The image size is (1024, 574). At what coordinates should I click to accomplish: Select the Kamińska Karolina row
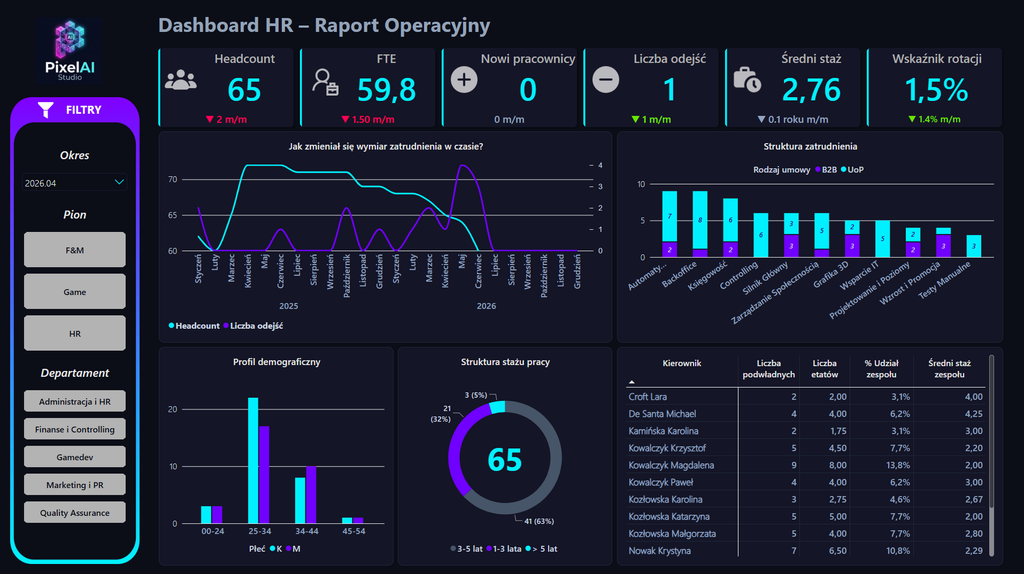click(805, 431)
